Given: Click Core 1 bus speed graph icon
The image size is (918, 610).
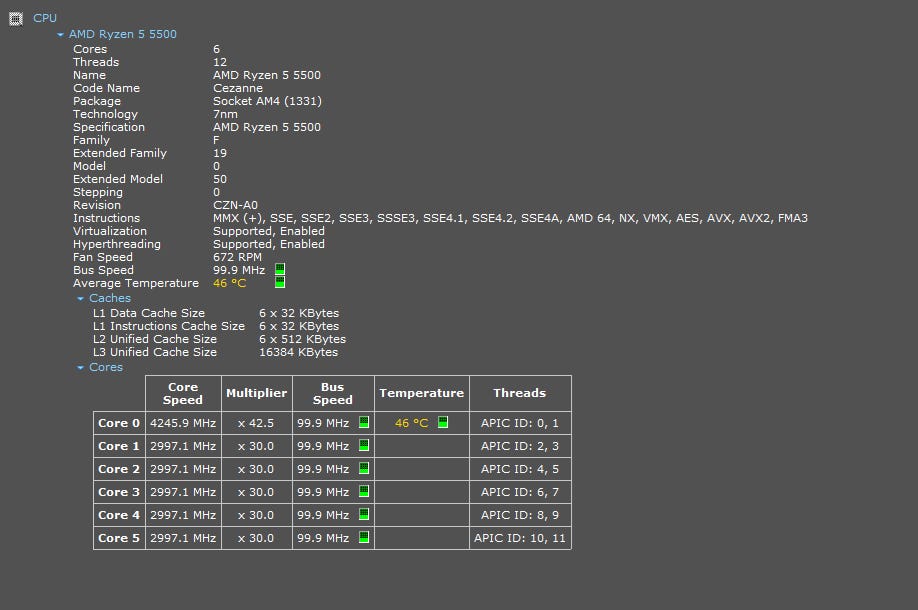Looking at the screenshot, I should click(364, 446).
